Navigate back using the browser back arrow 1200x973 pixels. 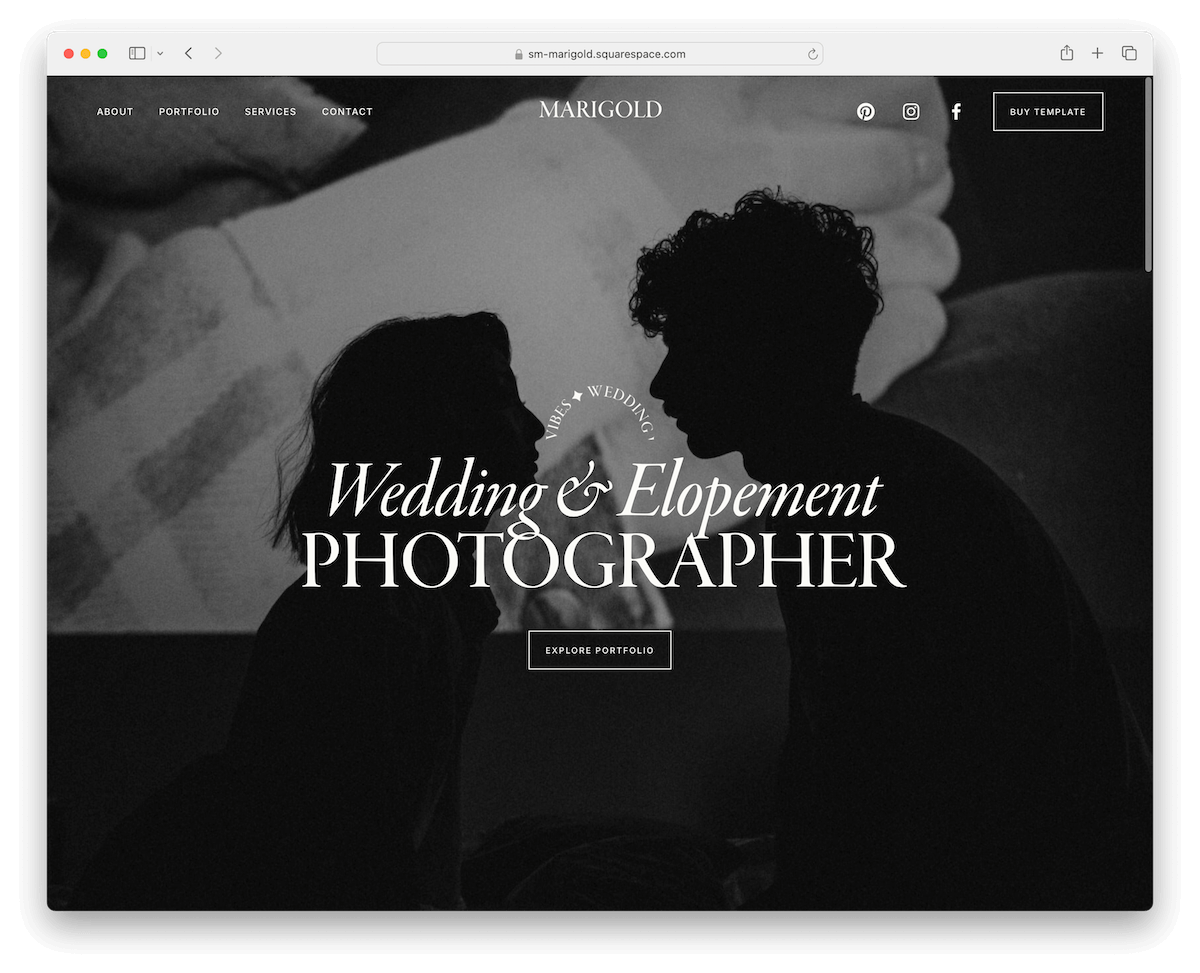188,53
